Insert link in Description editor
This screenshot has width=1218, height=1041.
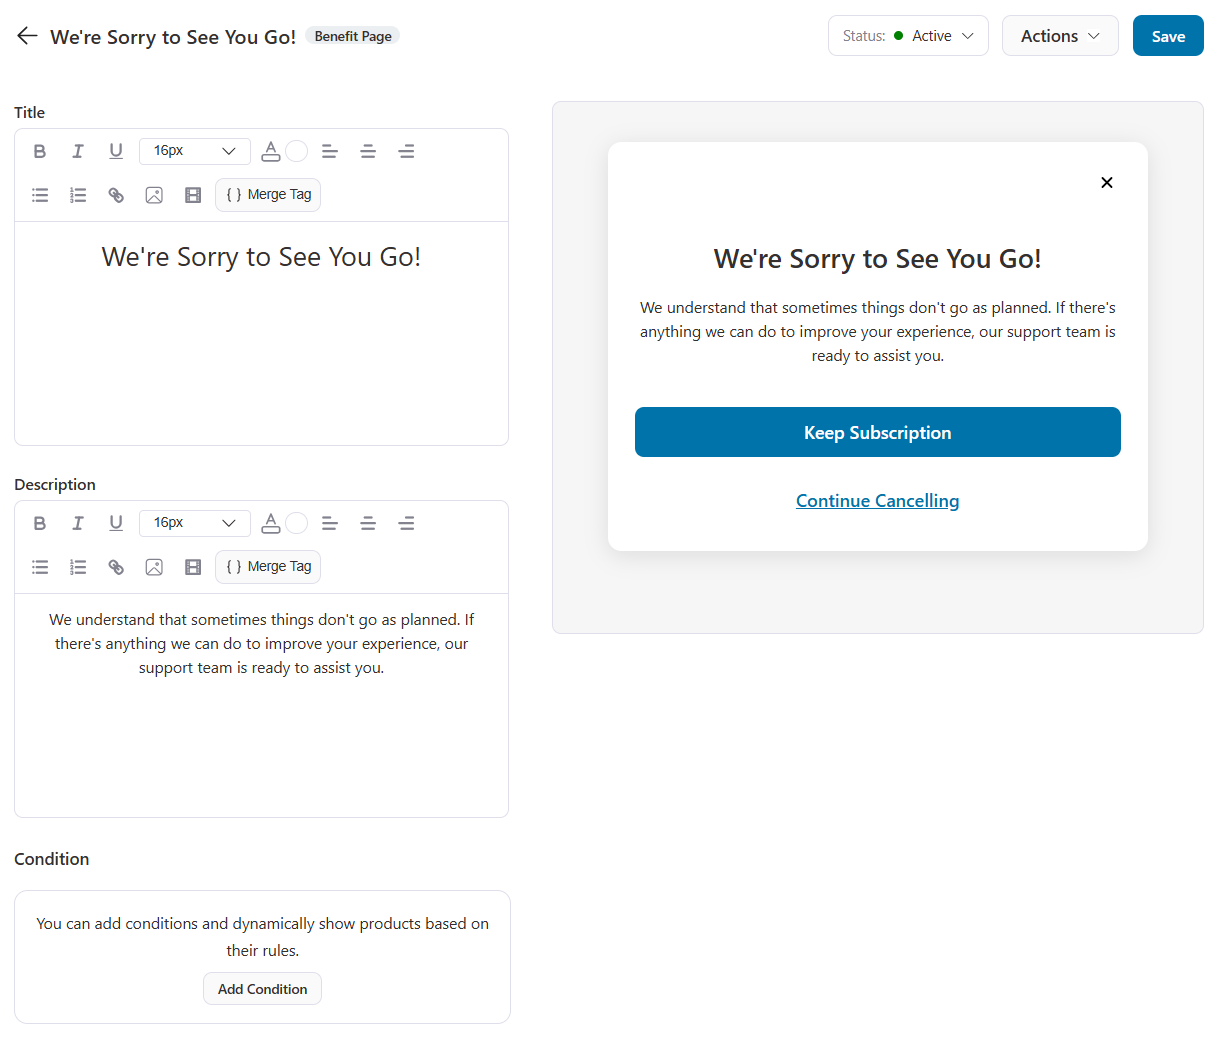pos(116,567)
